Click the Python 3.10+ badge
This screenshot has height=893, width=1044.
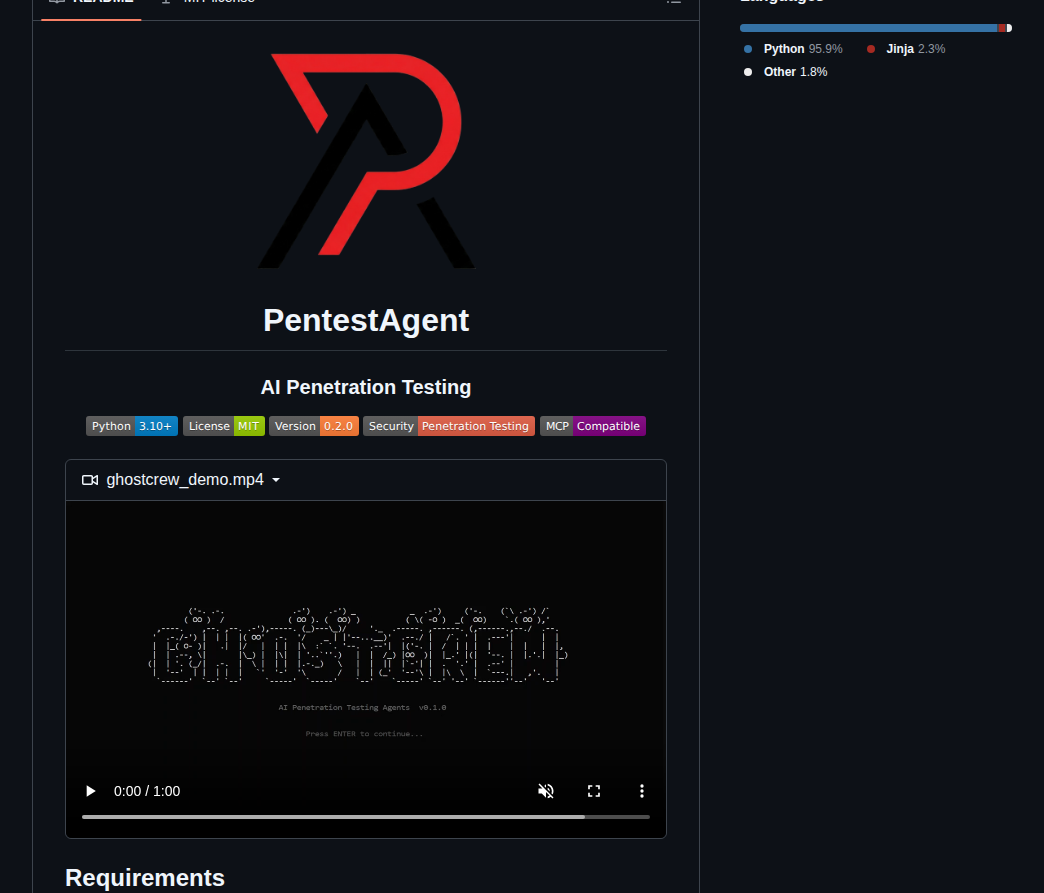(x=132, y=426)
